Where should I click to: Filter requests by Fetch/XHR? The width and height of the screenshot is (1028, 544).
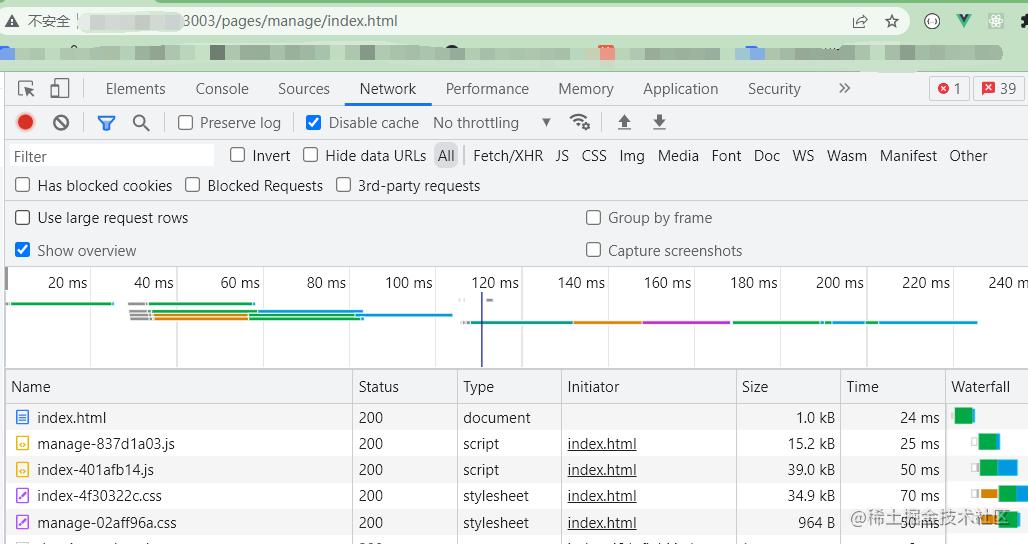point(508,156)
